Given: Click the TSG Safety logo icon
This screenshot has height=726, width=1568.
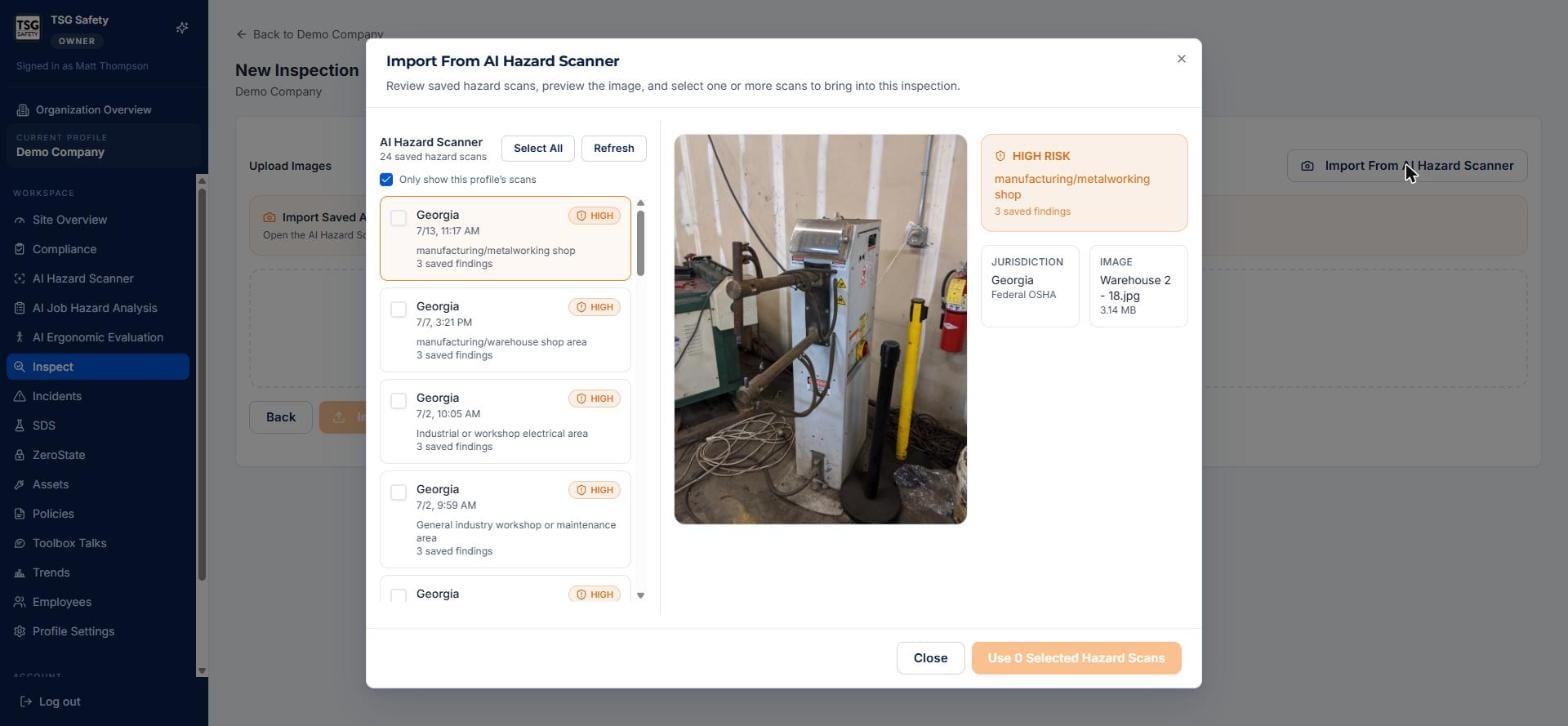Looking at the screenshot, I should point(27,28).
